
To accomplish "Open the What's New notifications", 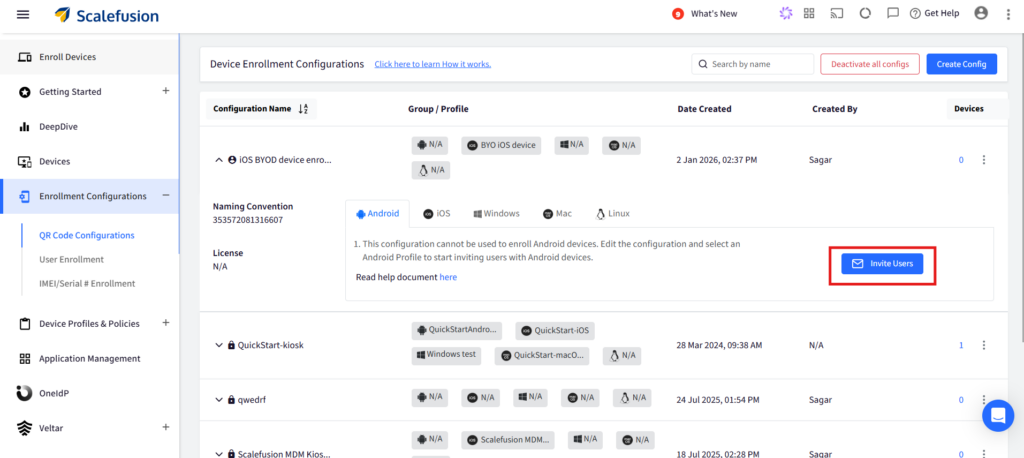I will (x=705, y=14).
